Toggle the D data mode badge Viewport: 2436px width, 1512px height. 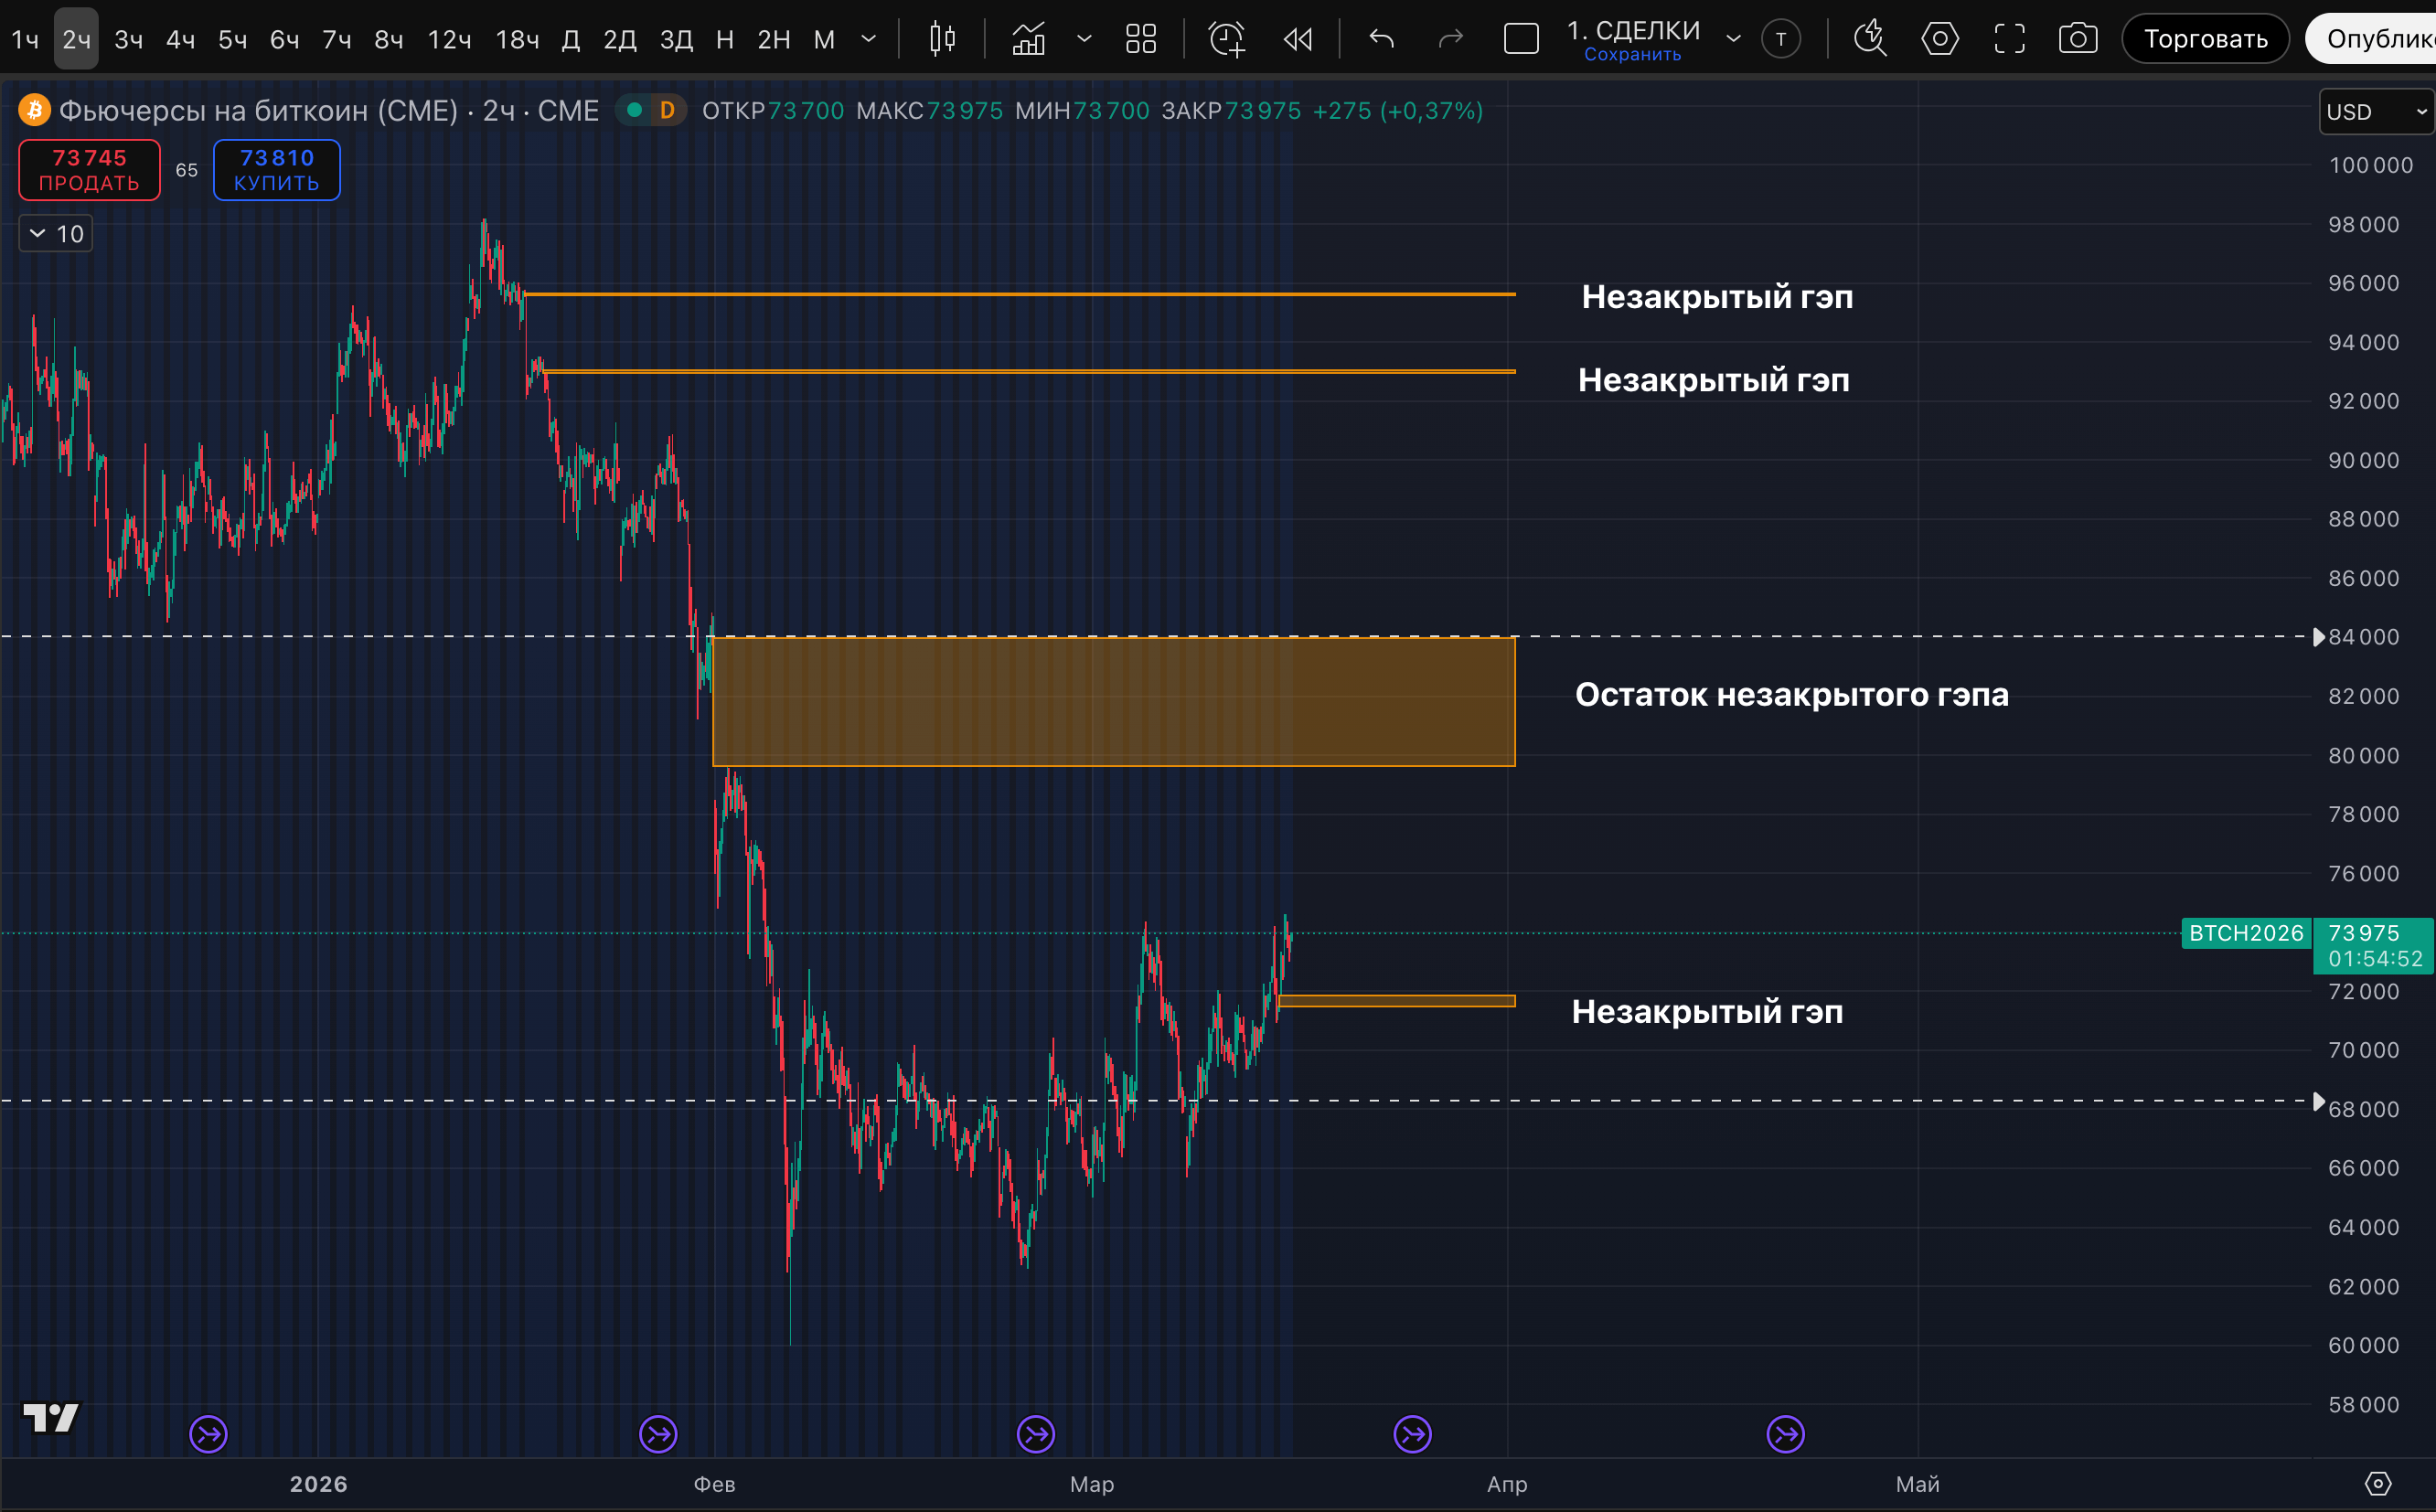(x=667, y=110)
